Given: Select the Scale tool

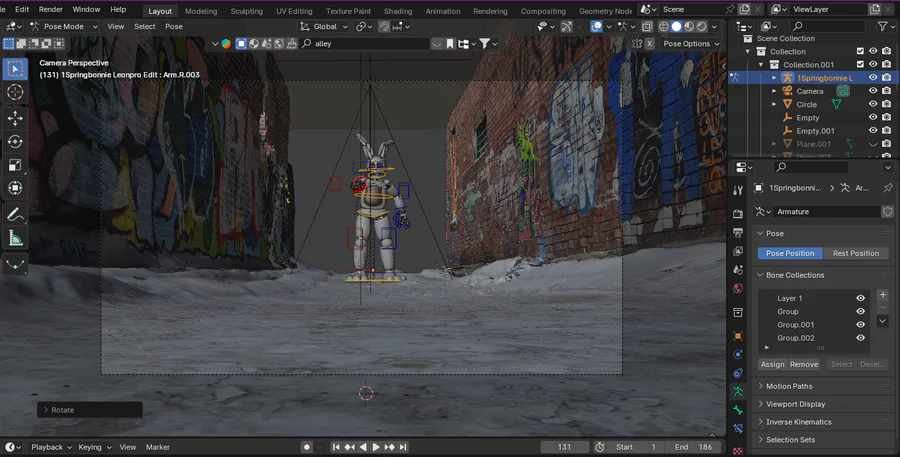Looking at the screenshot, I should pyautogui.click(x=15, y=165).
